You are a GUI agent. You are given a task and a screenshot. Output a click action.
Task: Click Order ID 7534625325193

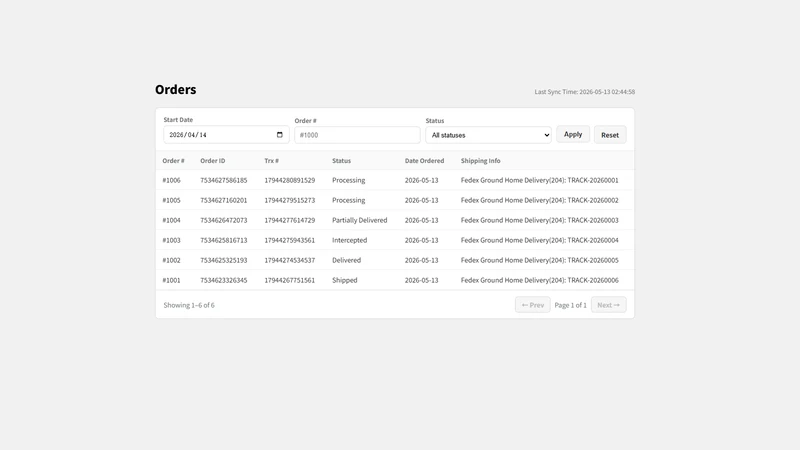point(223,260)
